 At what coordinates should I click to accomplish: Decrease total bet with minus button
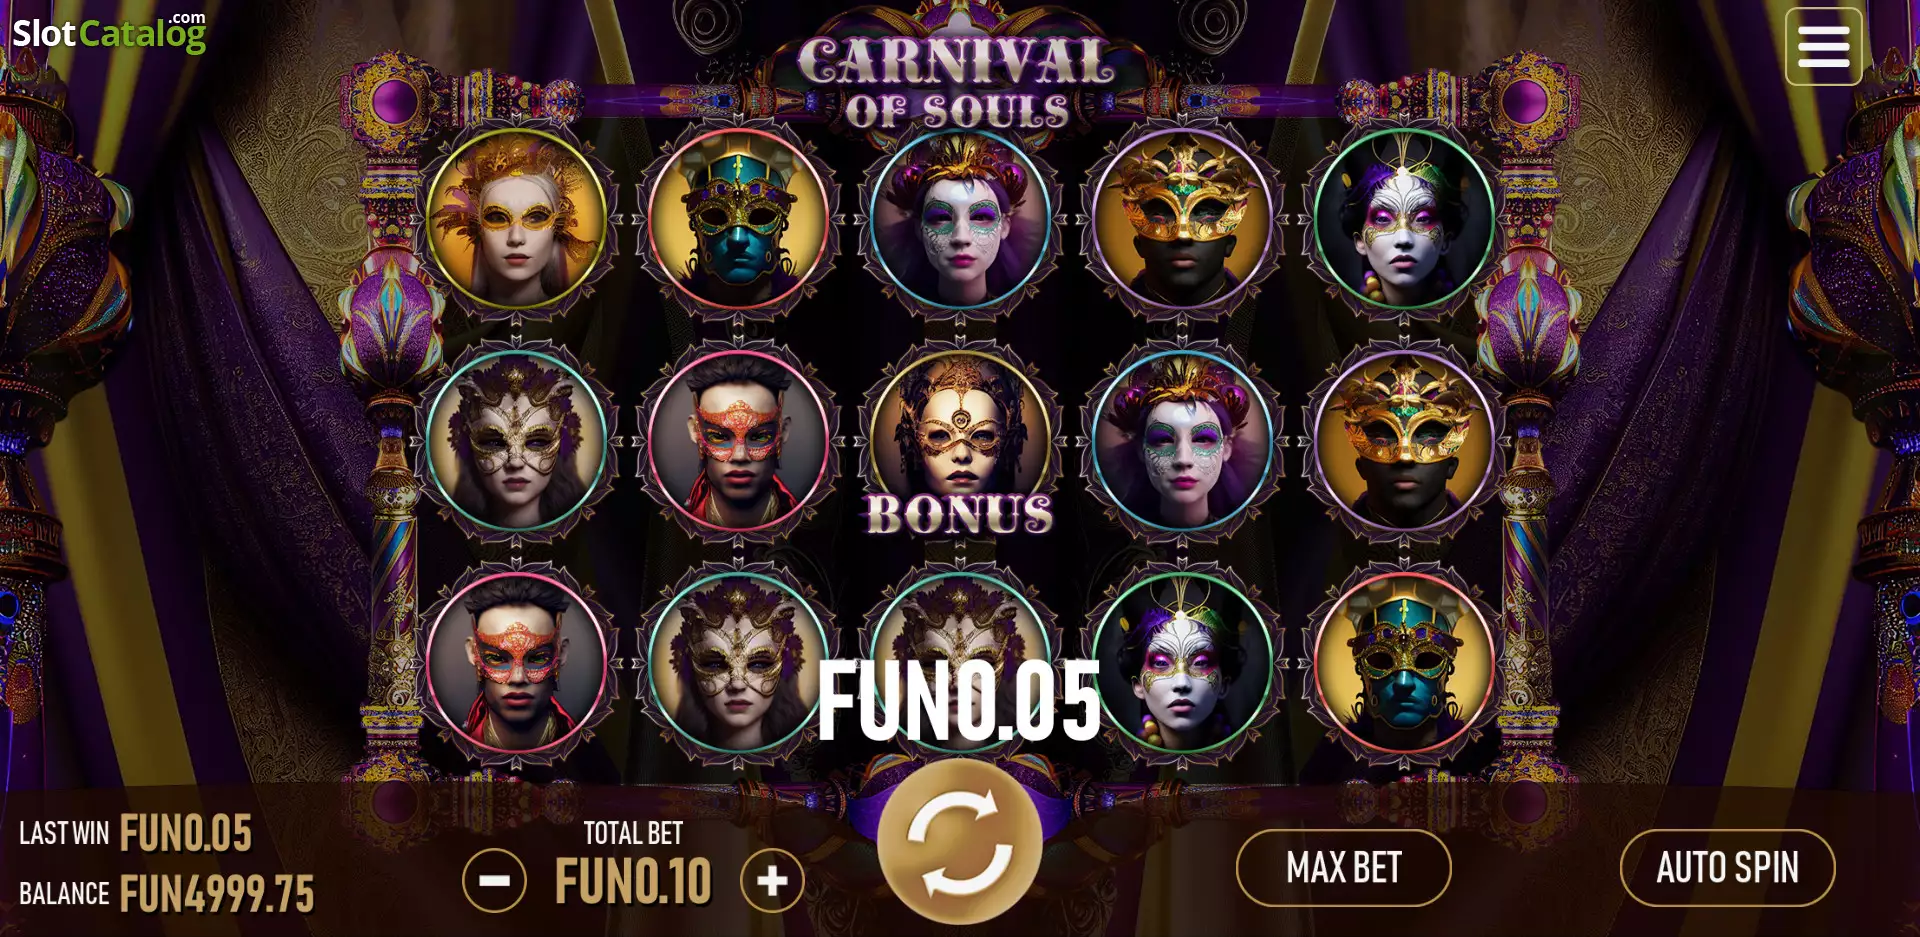pyautogui.click(x=494, y=880)
